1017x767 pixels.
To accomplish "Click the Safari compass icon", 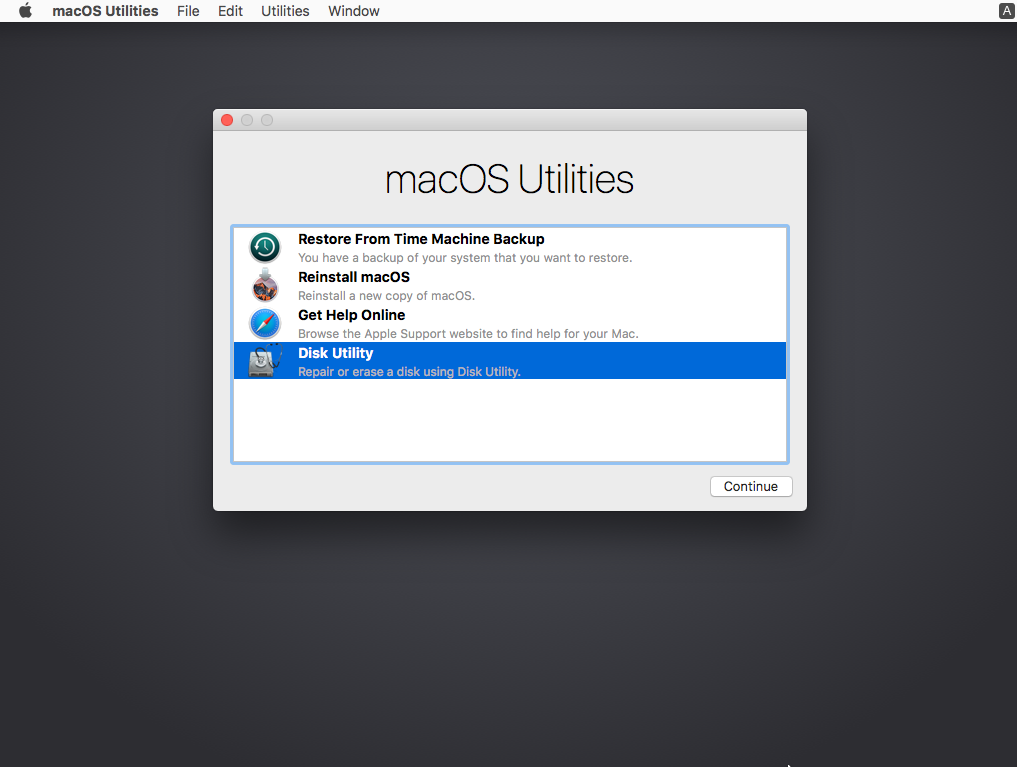I will click(x=265, y=323).
